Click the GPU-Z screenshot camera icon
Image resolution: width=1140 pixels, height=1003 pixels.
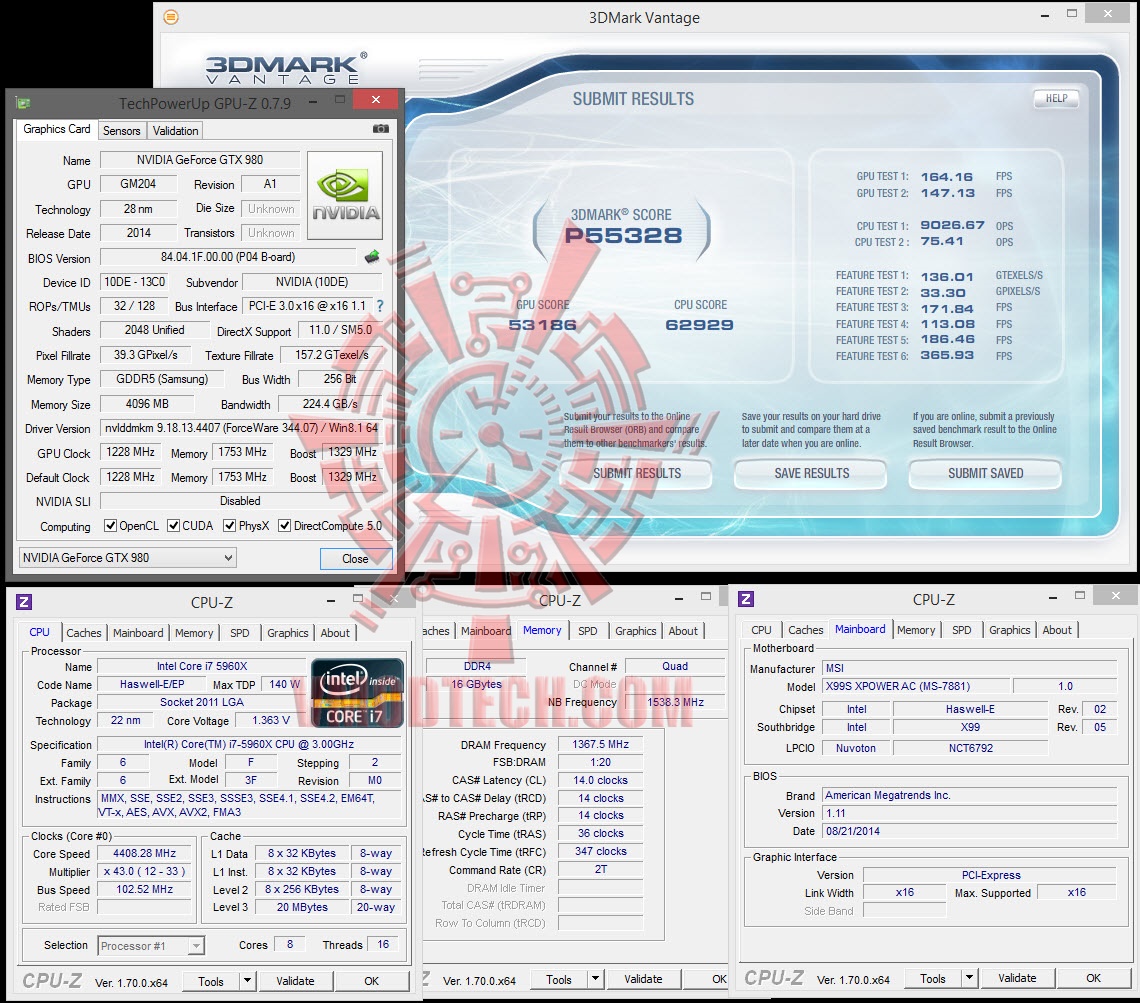pos(380,129)
